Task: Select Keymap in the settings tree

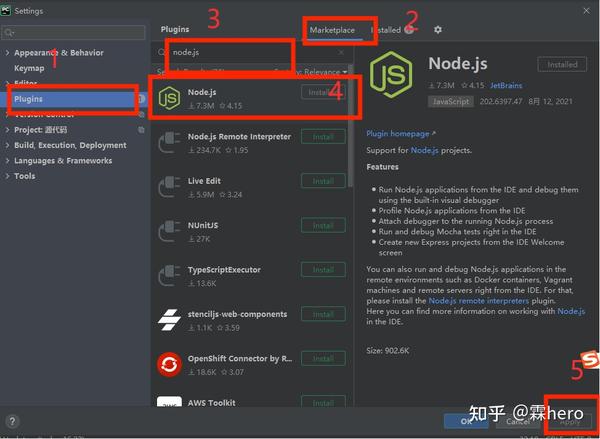Action: pyautogui.click(x=29, y=68)
